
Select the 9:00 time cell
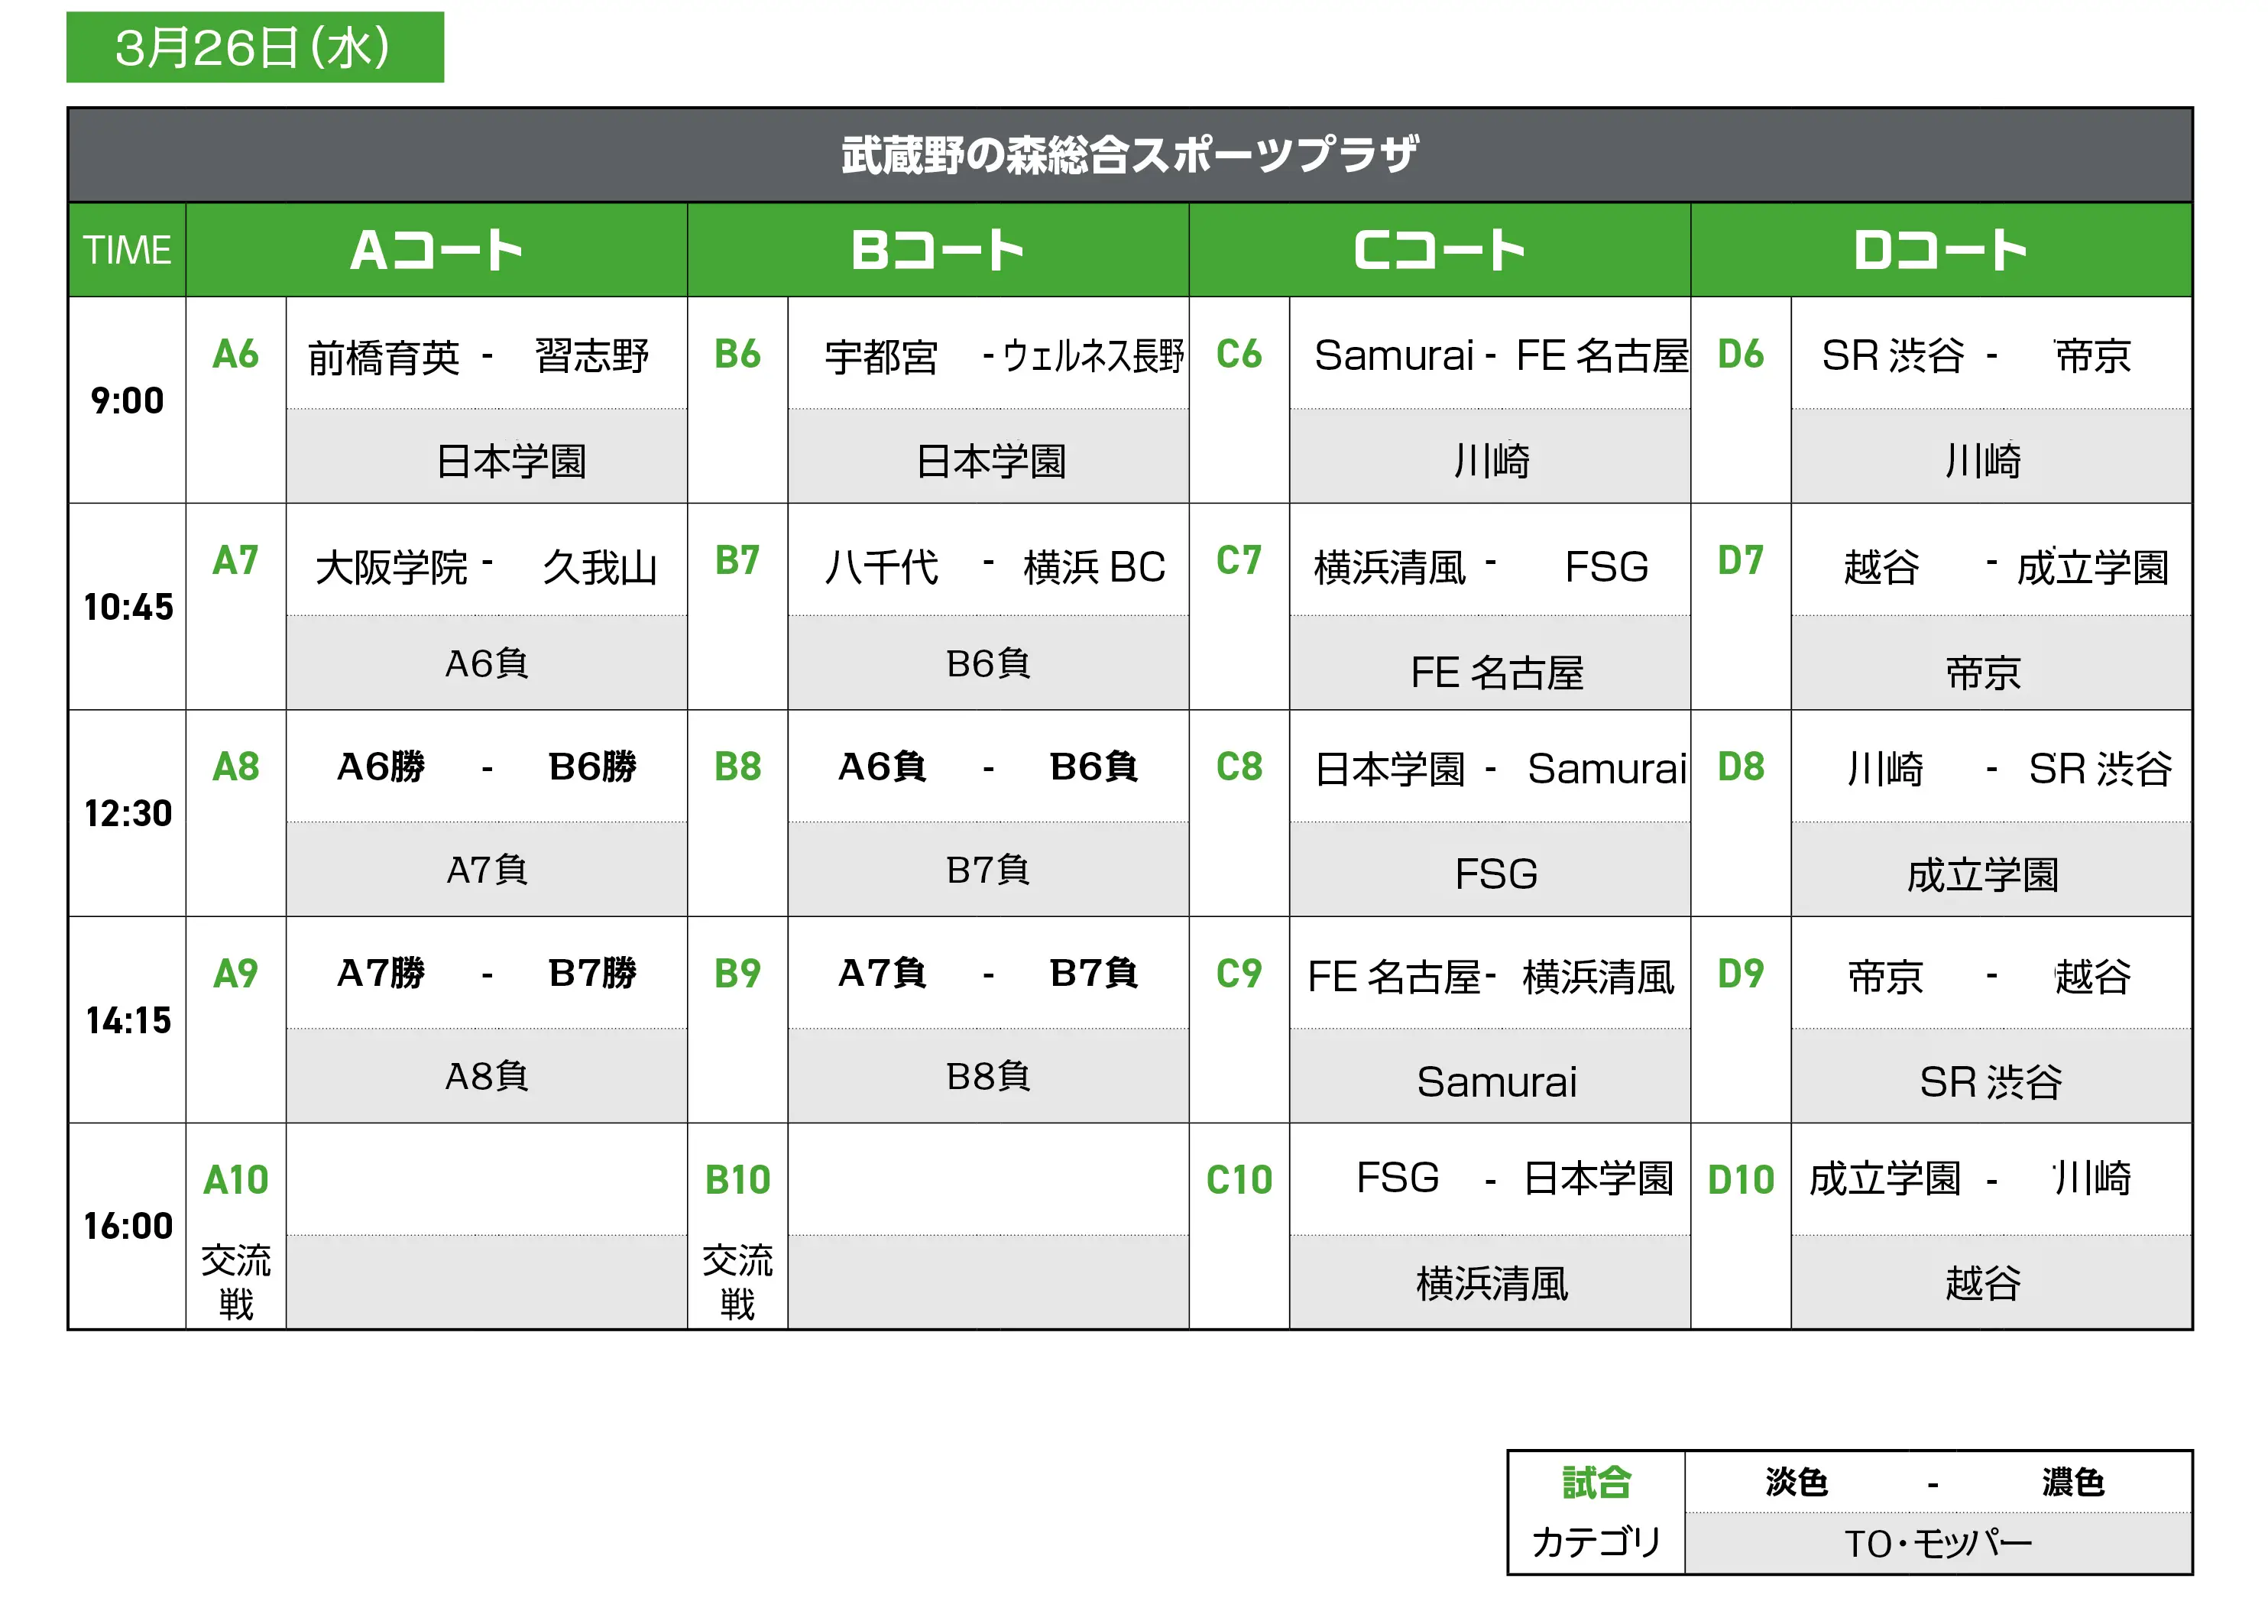click(127, 400)
